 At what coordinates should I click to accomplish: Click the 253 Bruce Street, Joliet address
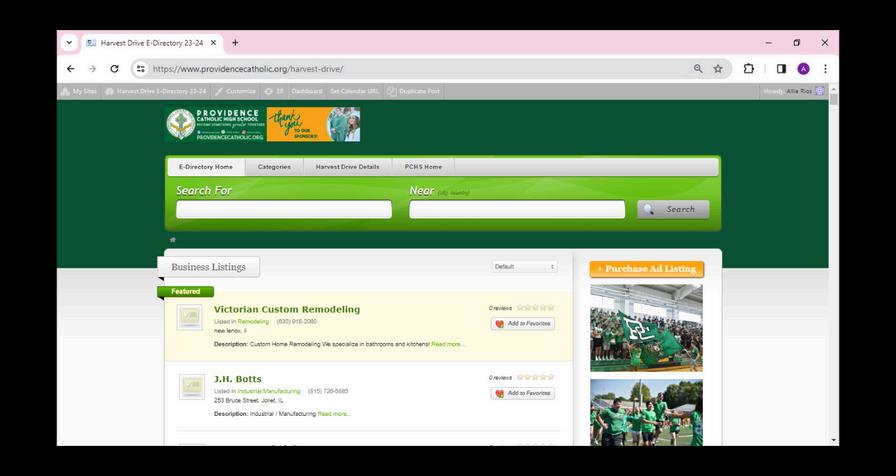[249, 401]
